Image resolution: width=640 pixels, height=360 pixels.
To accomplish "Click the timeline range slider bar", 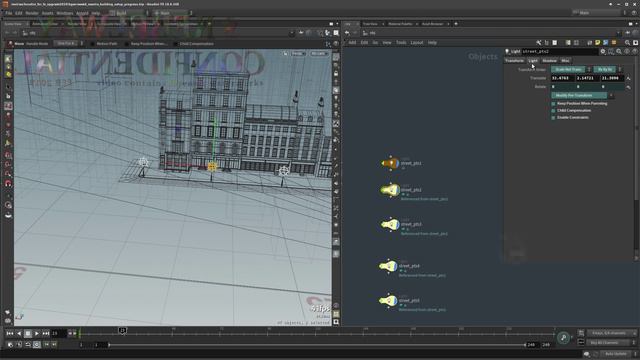I will pos(317,345).
